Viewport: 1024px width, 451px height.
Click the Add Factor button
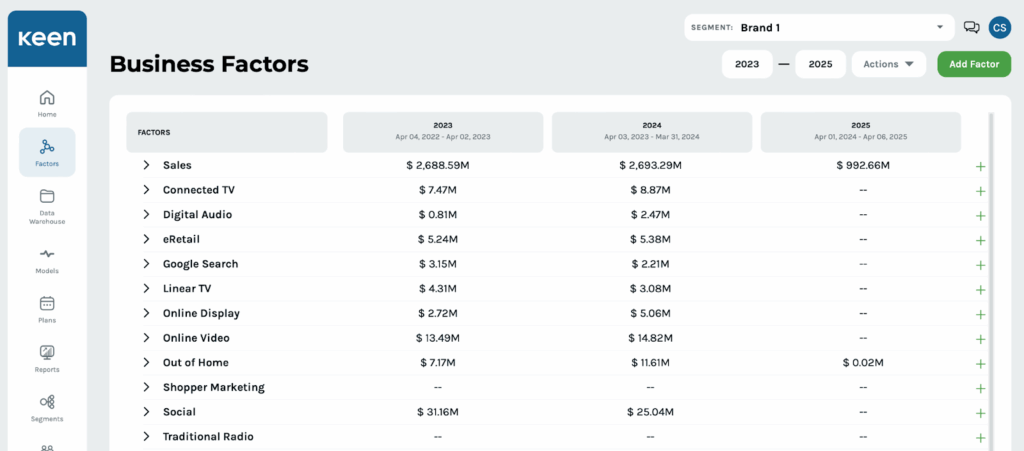(x=974, y=64)
